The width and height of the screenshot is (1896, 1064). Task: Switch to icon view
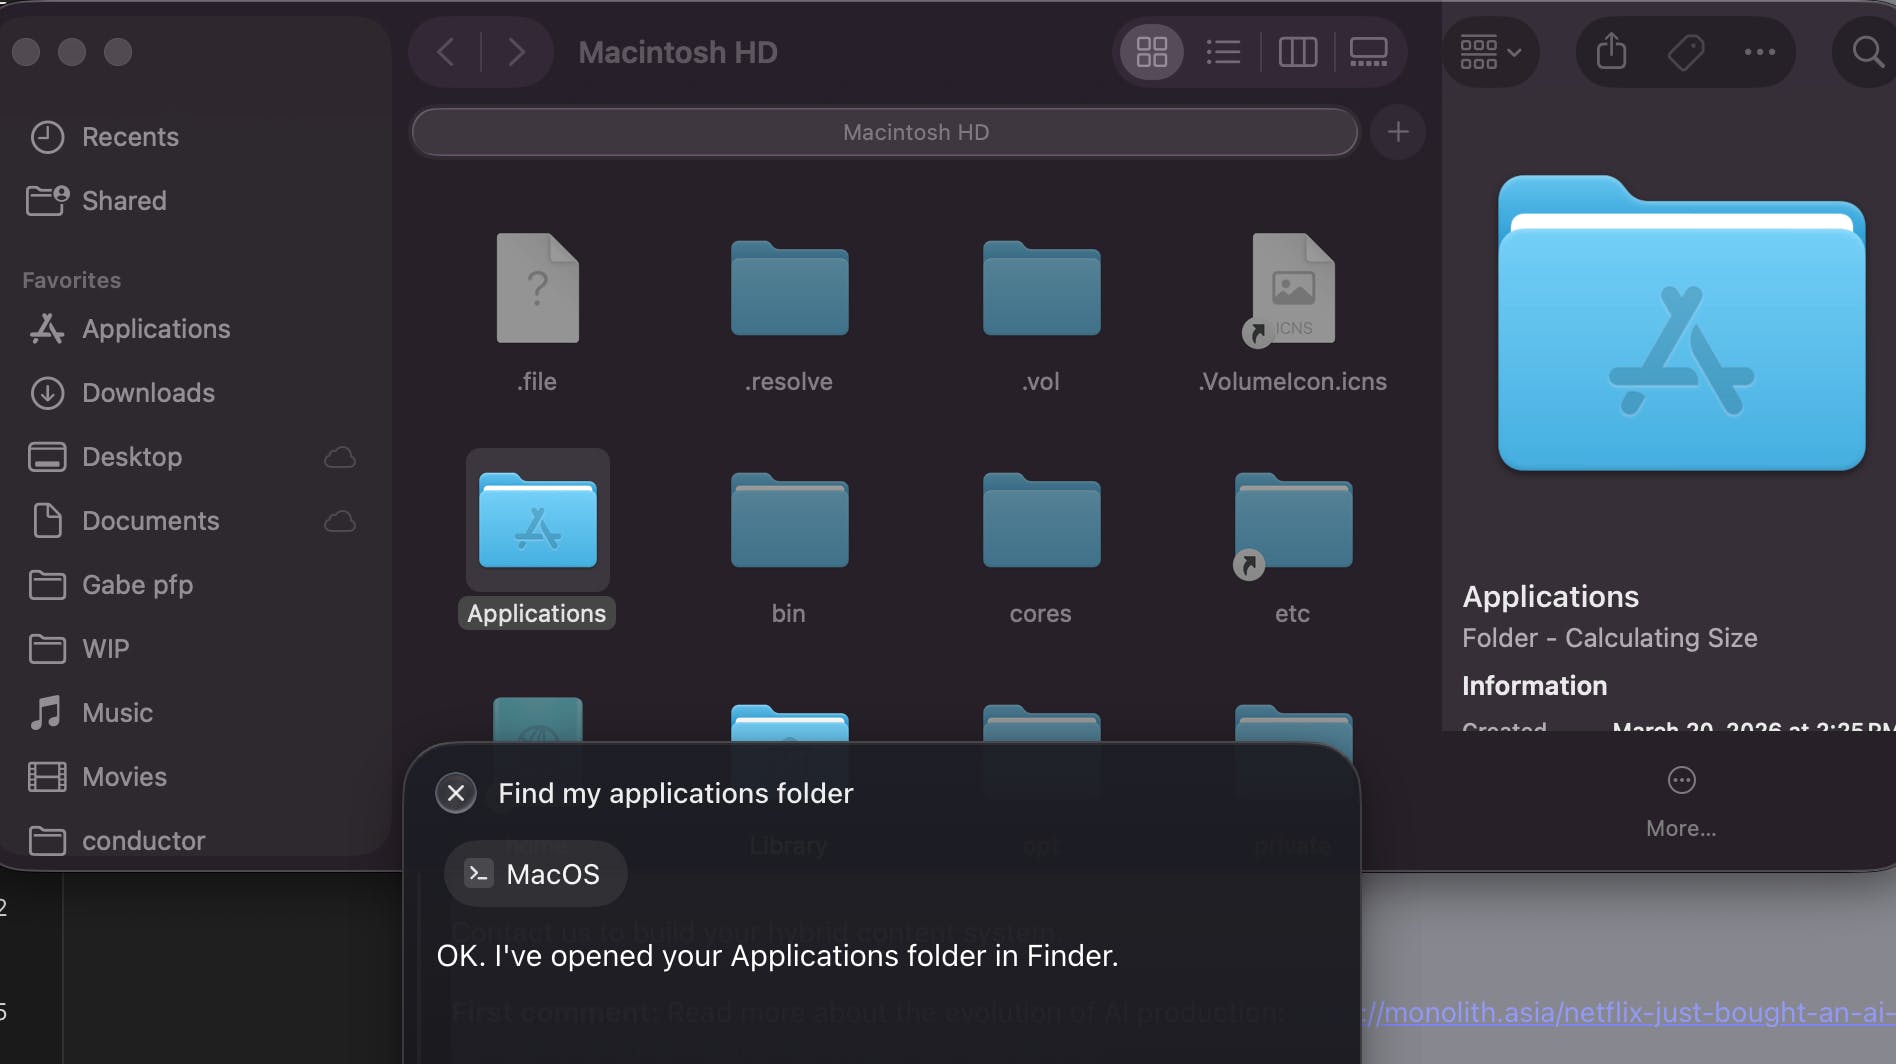1152,52
